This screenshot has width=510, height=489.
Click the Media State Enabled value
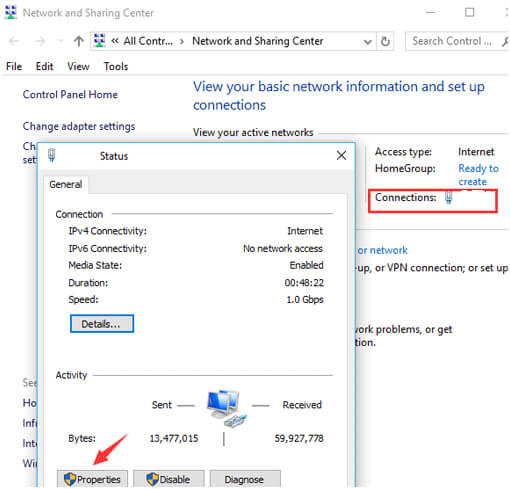pos(306,265)
